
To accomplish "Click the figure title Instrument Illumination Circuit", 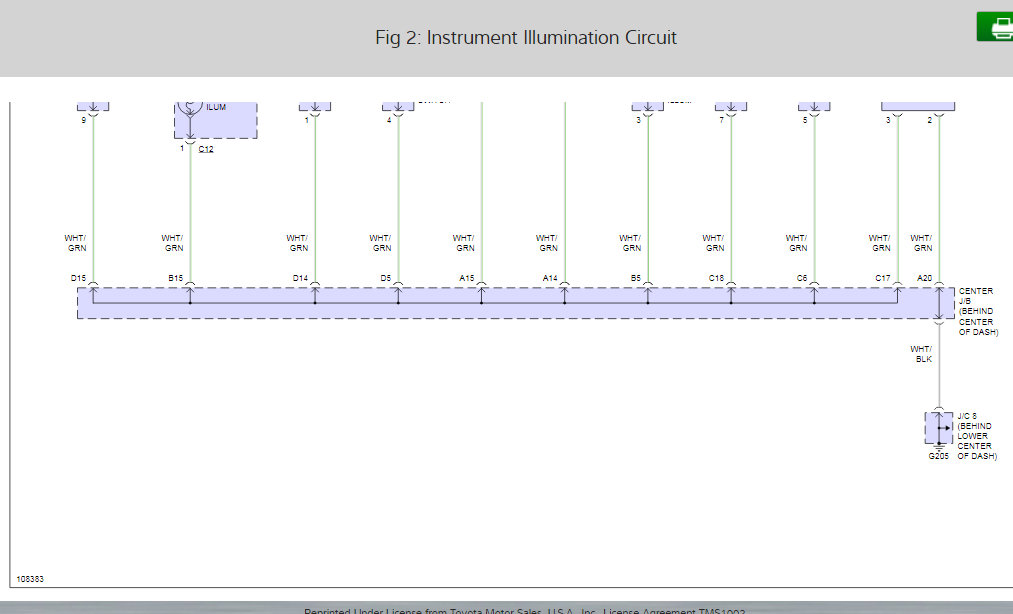I will click(526, 37).
